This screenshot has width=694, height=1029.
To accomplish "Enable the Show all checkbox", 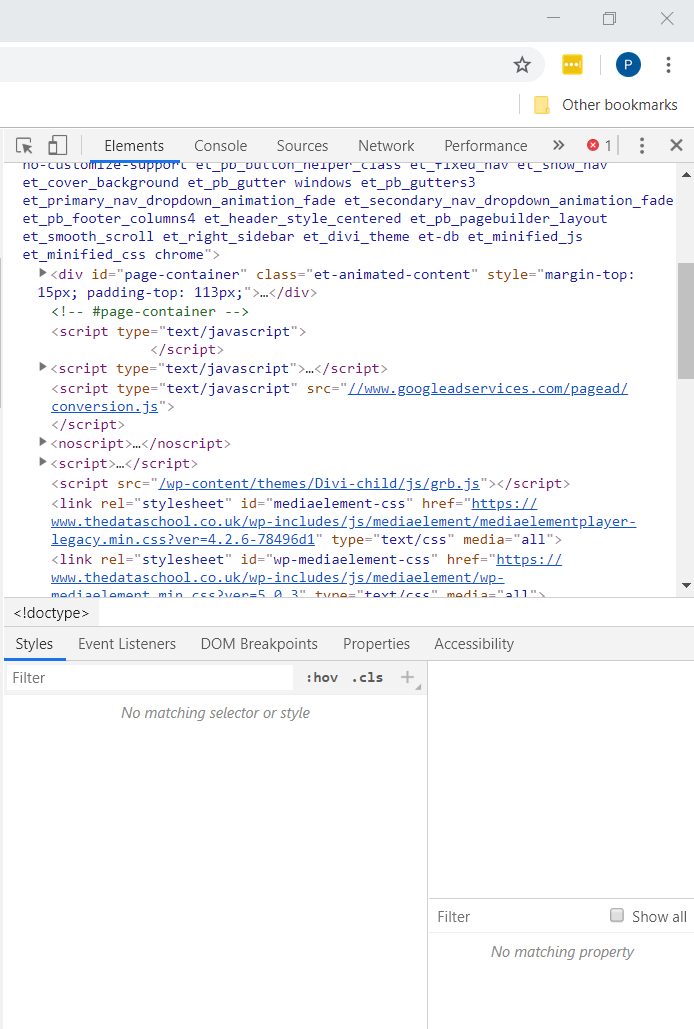I will [617, 915].
